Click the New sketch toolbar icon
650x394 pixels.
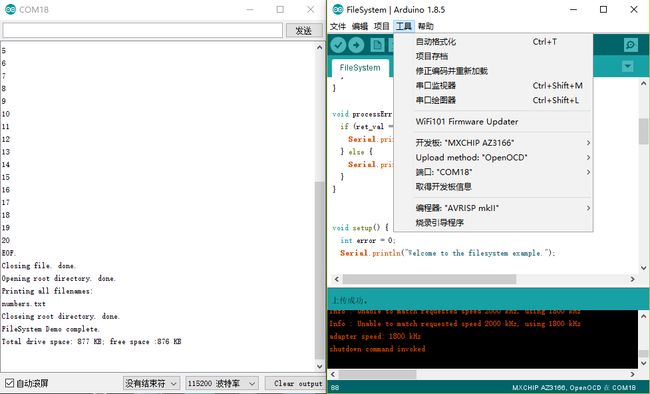pyautogui.click(x=377, y=45)
